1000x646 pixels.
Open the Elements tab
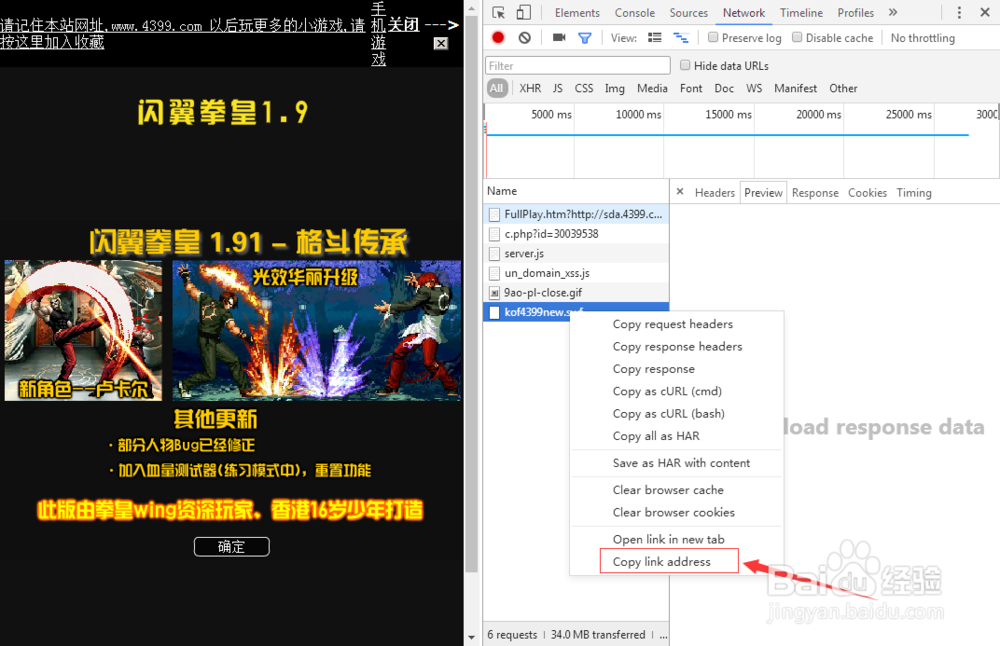pos(577,13)
